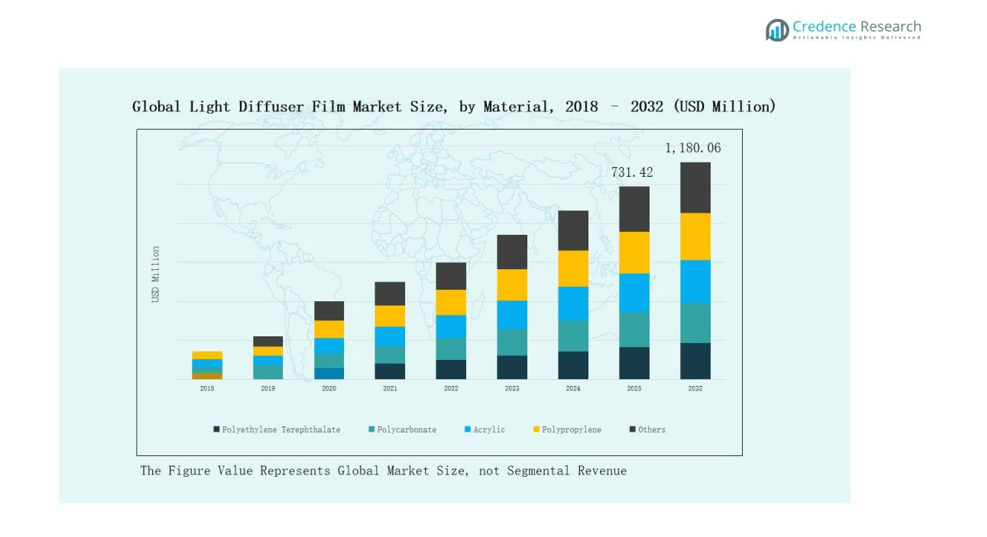
Task: Click the 1,180.06 data label
Action: 692,148
